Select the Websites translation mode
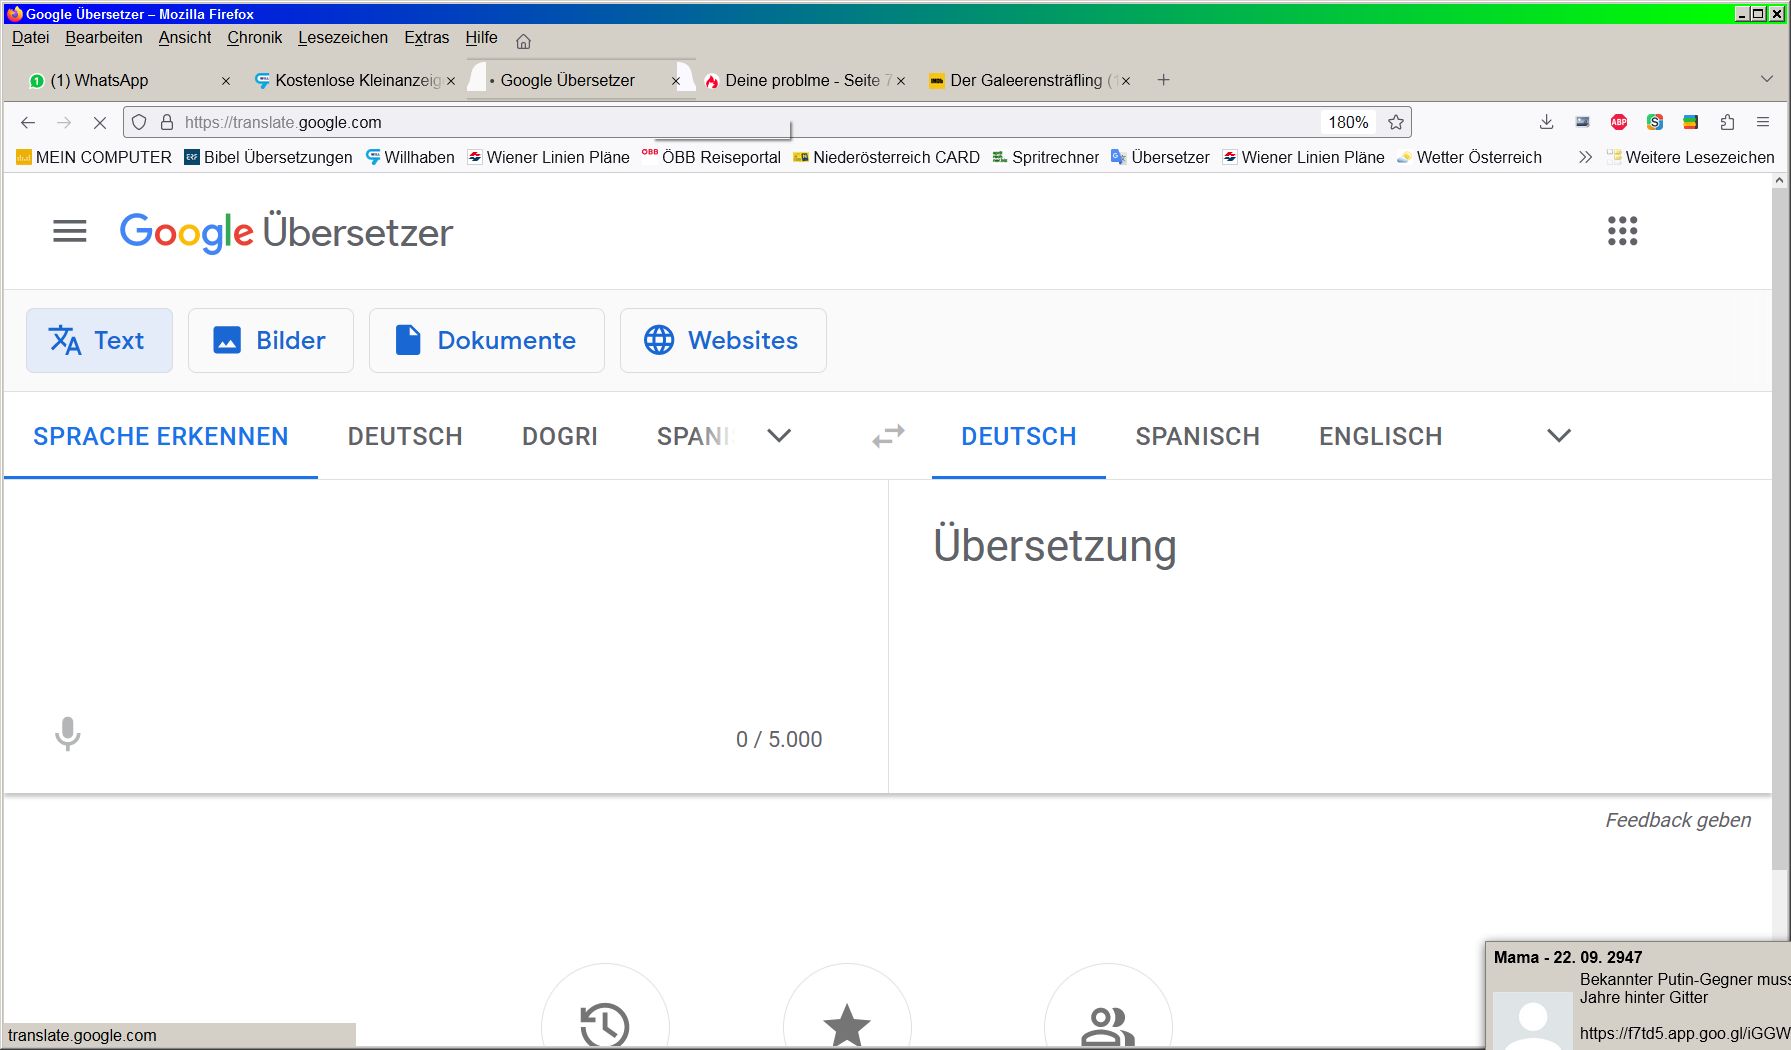Image resolution: width=1791 pixels, height=1050 pixels. tap(723, 340)
